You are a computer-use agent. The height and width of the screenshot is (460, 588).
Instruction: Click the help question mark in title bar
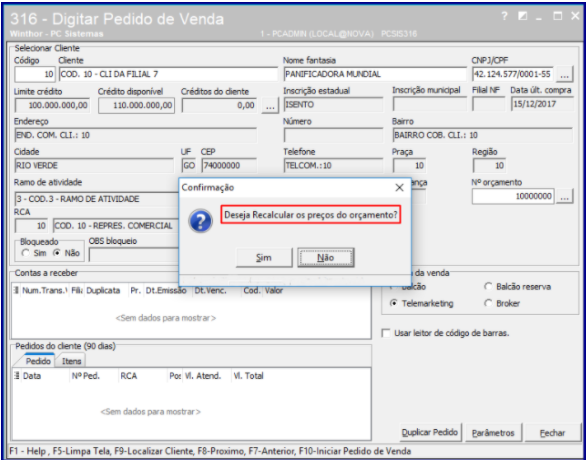tap(504, 16)
